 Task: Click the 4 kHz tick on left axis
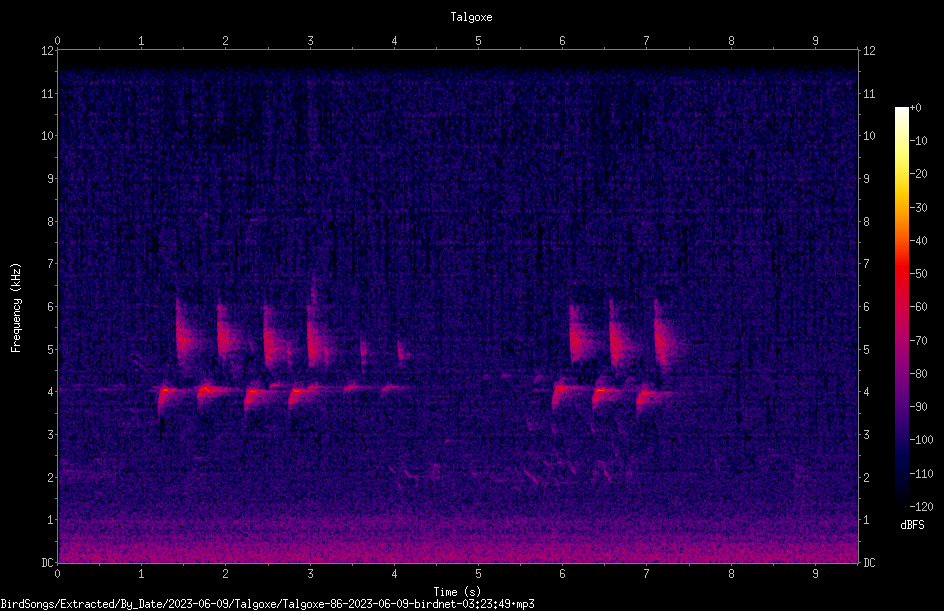(x=50, y=392)
